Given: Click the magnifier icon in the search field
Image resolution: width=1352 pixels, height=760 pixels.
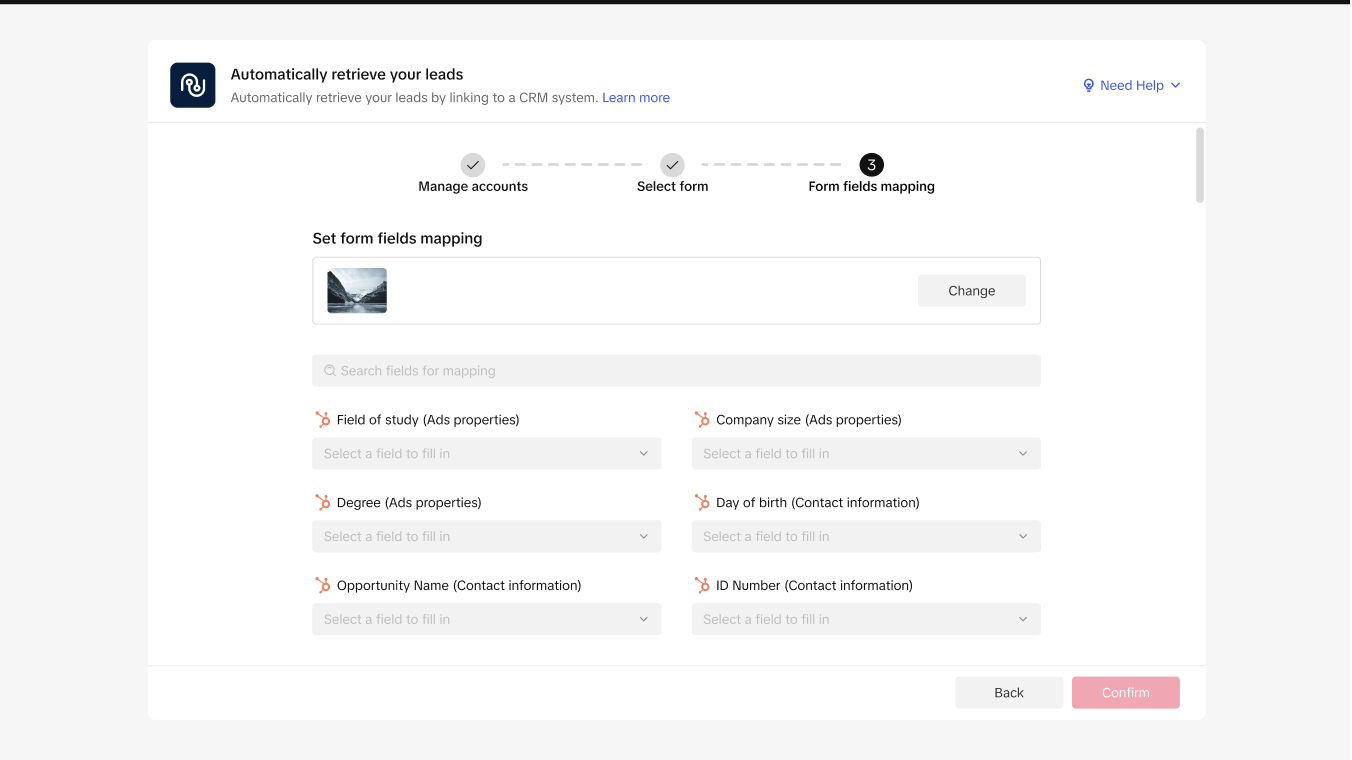Looking at the screenshot, I should (330, 371).
